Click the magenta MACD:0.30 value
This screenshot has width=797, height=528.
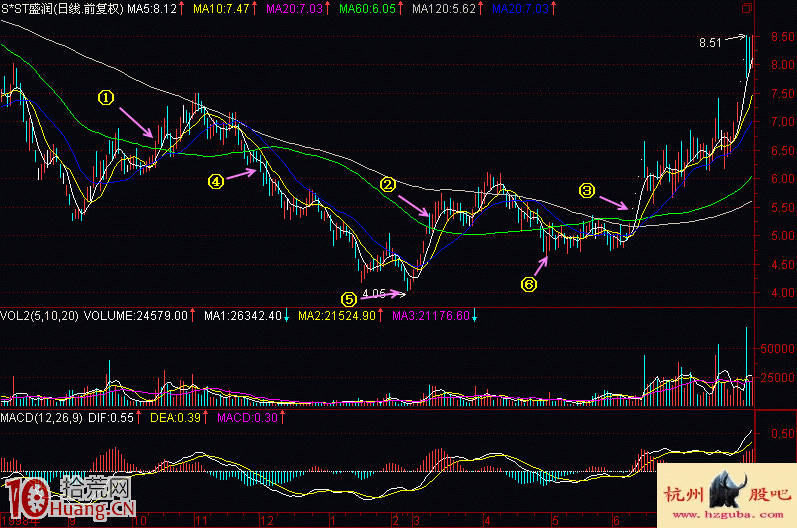tap(248, 418)
